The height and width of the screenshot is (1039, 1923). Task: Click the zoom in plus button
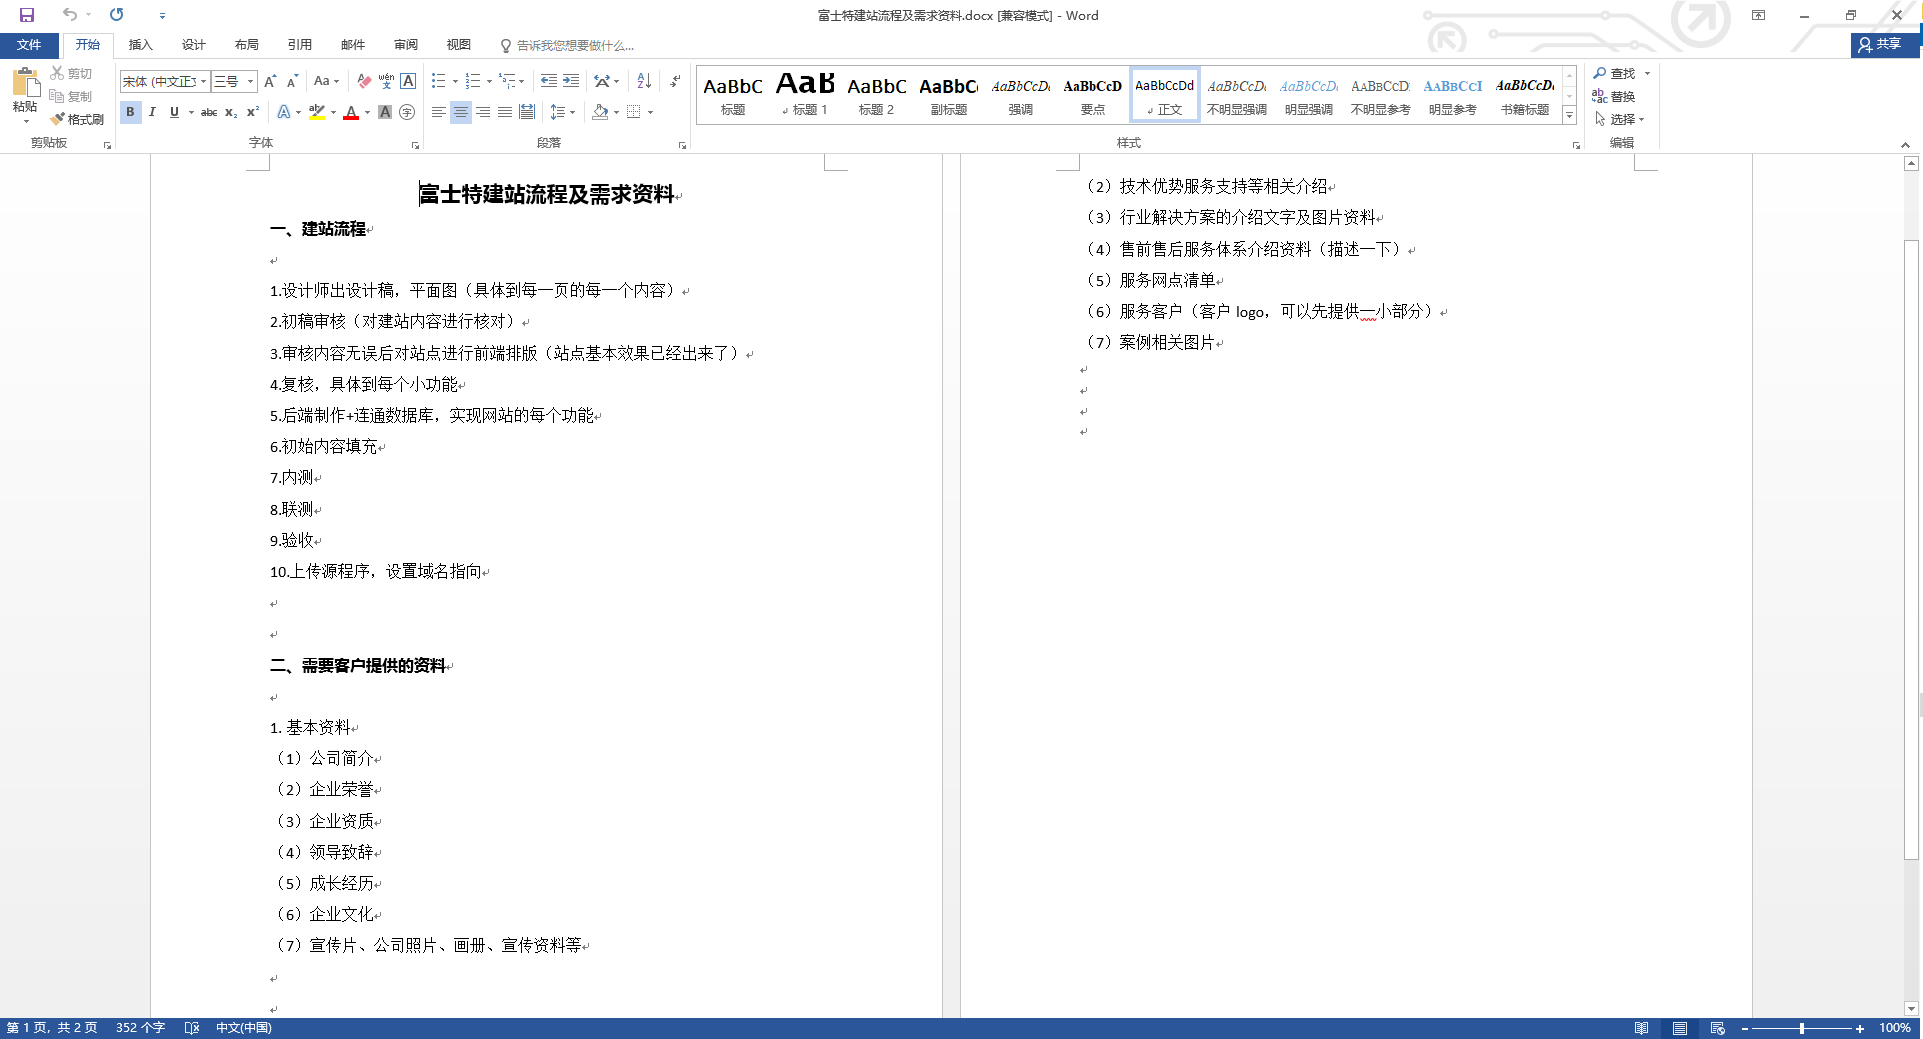(1860, 1028)
